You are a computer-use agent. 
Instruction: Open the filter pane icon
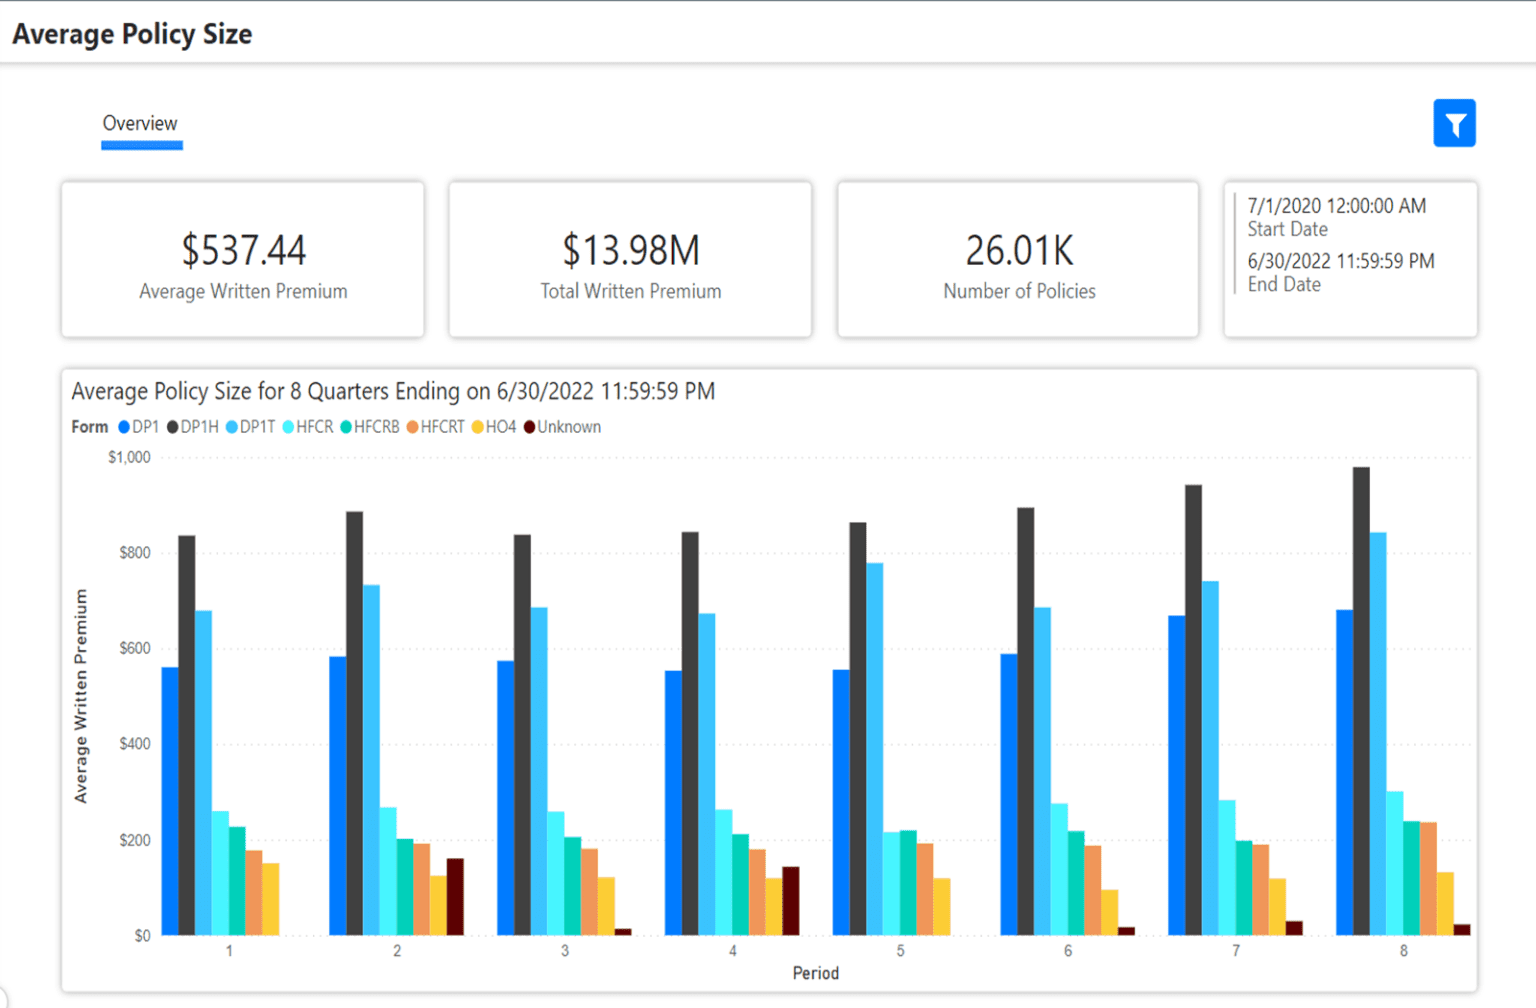click(x=1454, y=123)
